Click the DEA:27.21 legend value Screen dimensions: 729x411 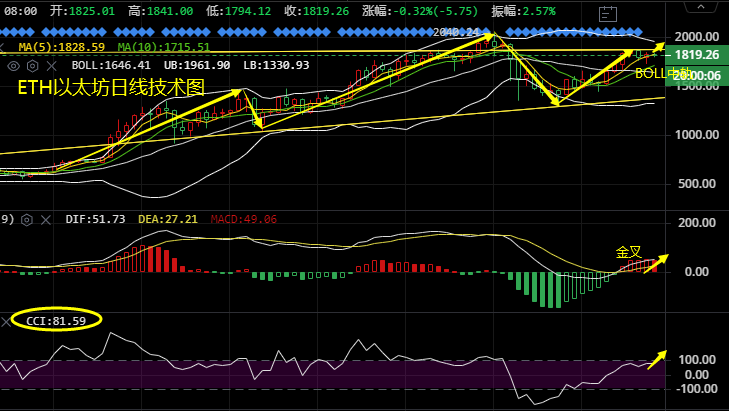tap(165, 219)
